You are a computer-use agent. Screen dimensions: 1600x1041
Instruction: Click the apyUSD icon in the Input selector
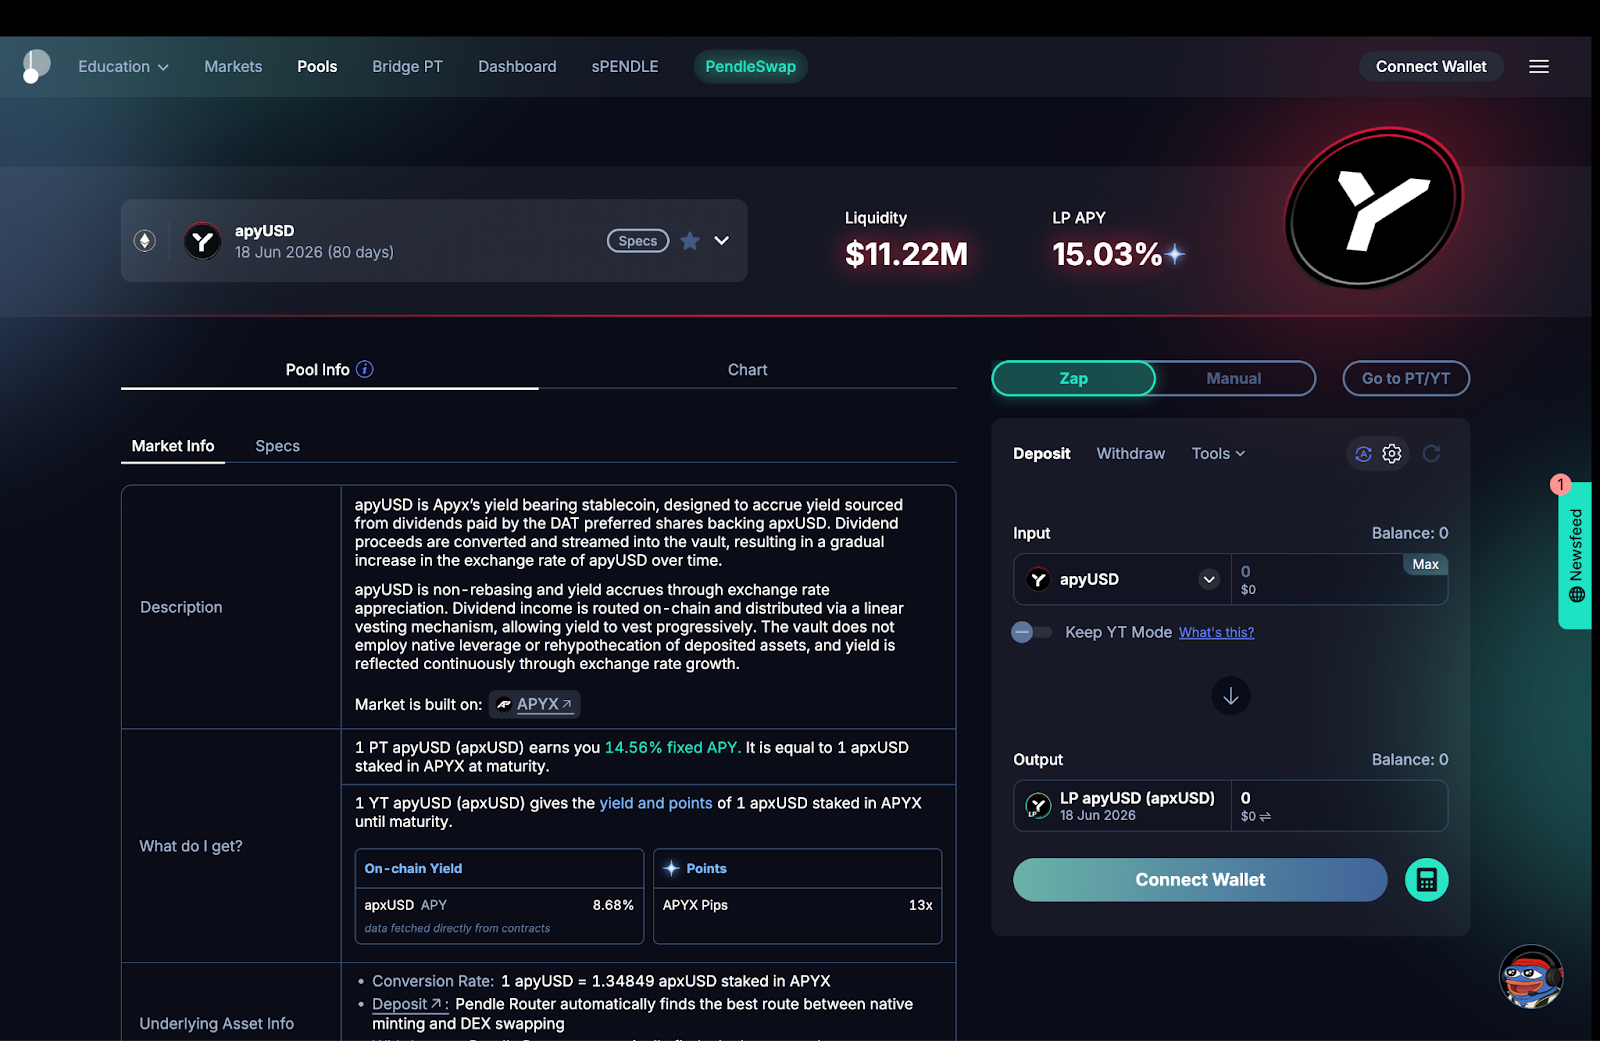click(x=1038, y=579)
